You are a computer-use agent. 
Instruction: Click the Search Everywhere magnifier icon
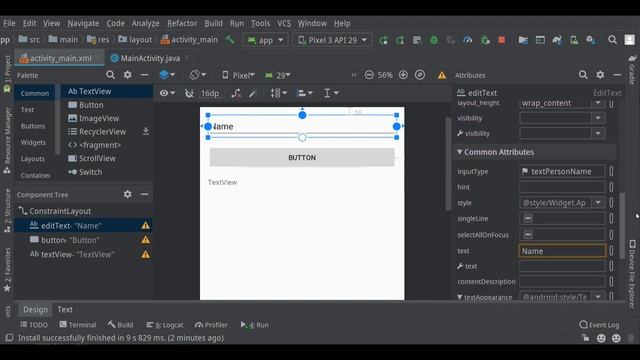point(612,40)
